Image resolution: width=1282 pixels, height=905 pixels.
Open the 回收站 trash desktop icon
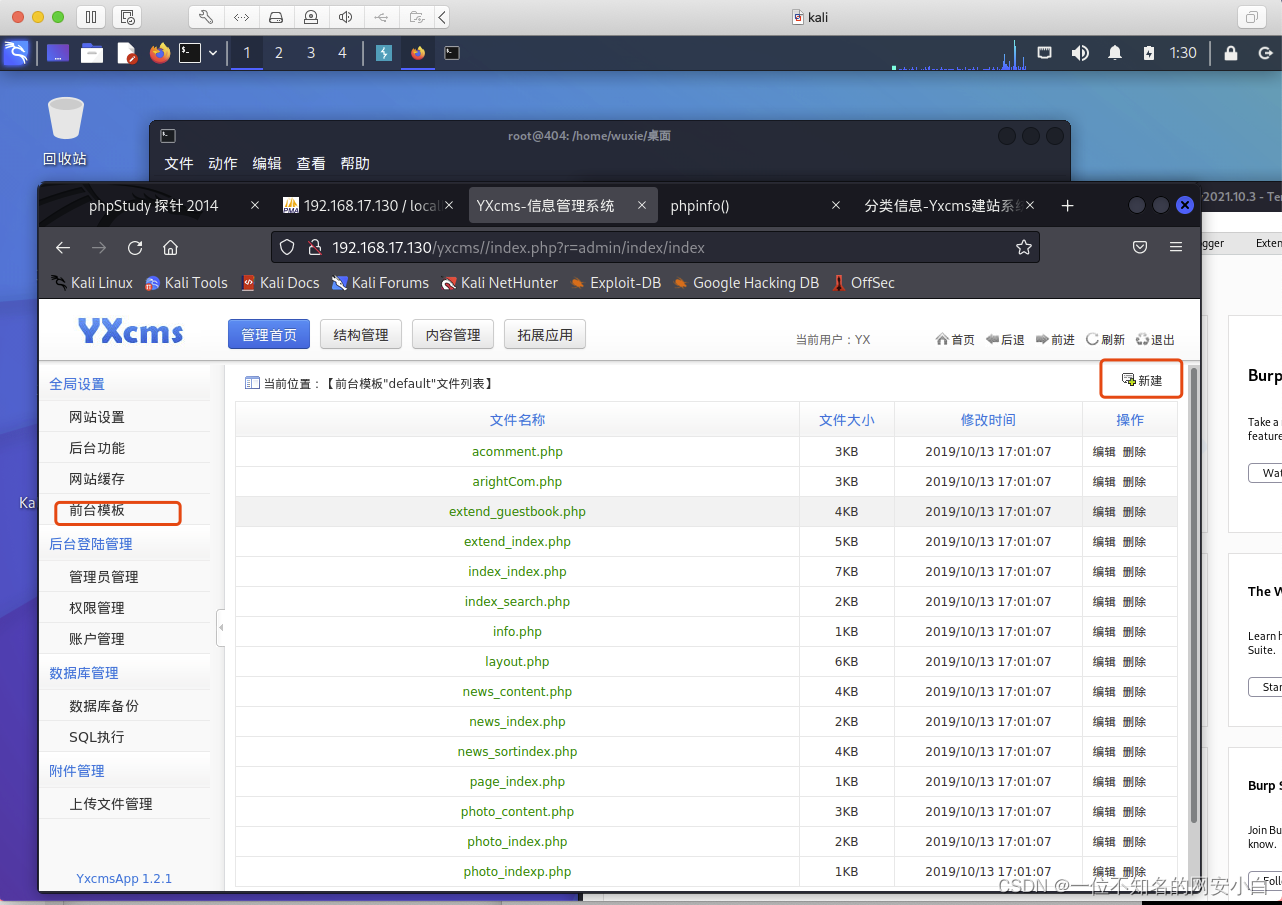[x=65, y=131]
